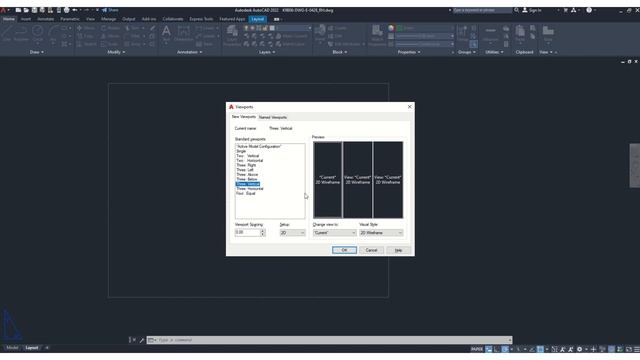This screenshot has height=360, width=640.
Task: Select the Line tool in Draw panel
Action: (x=7, y=33)
